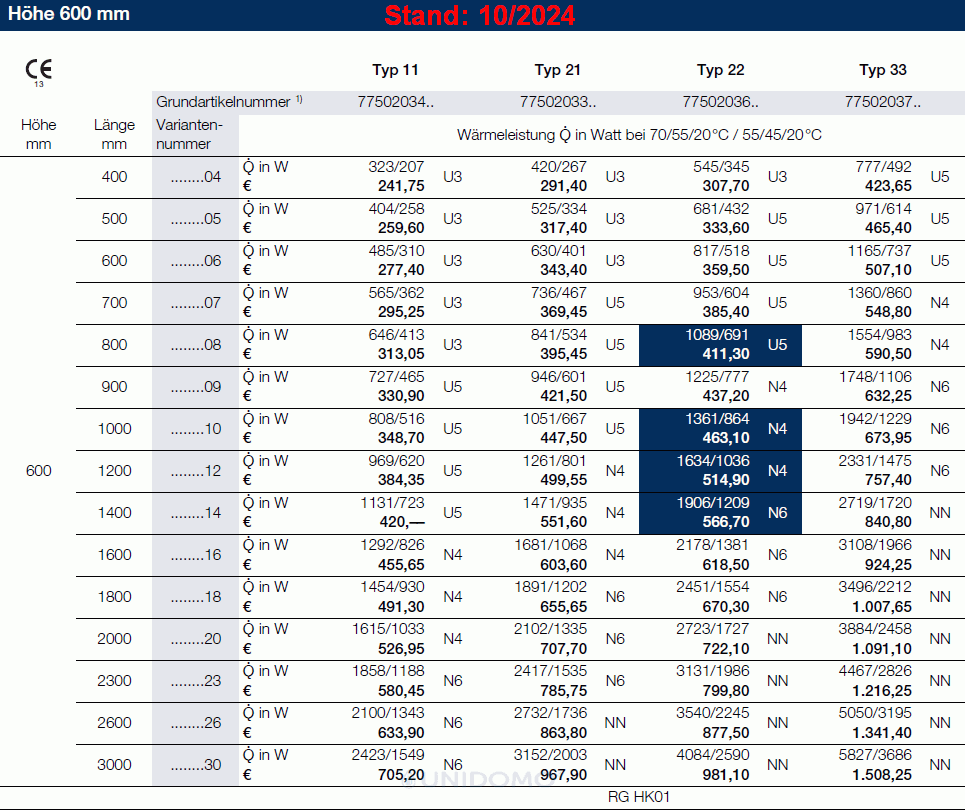Click Typ 11 price 241,75
The image size is (965, 810).
click(x=400, y=186)
